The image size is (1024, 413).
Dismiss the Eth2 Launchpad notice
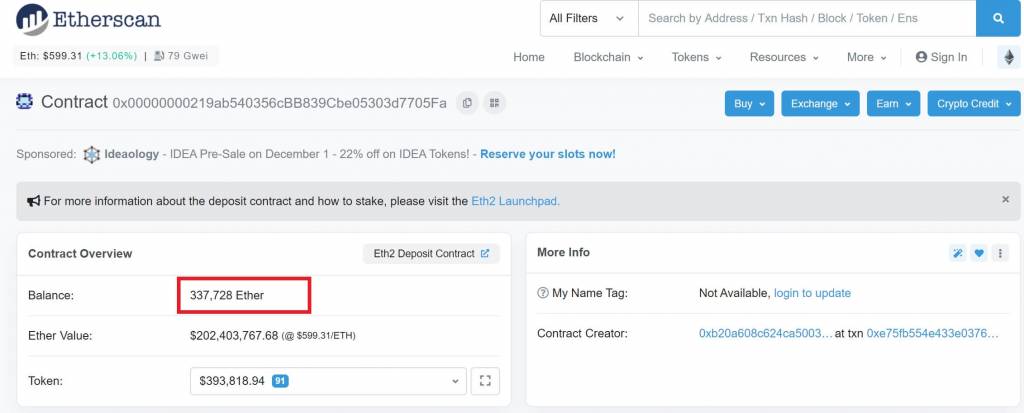pos(1005,200)
